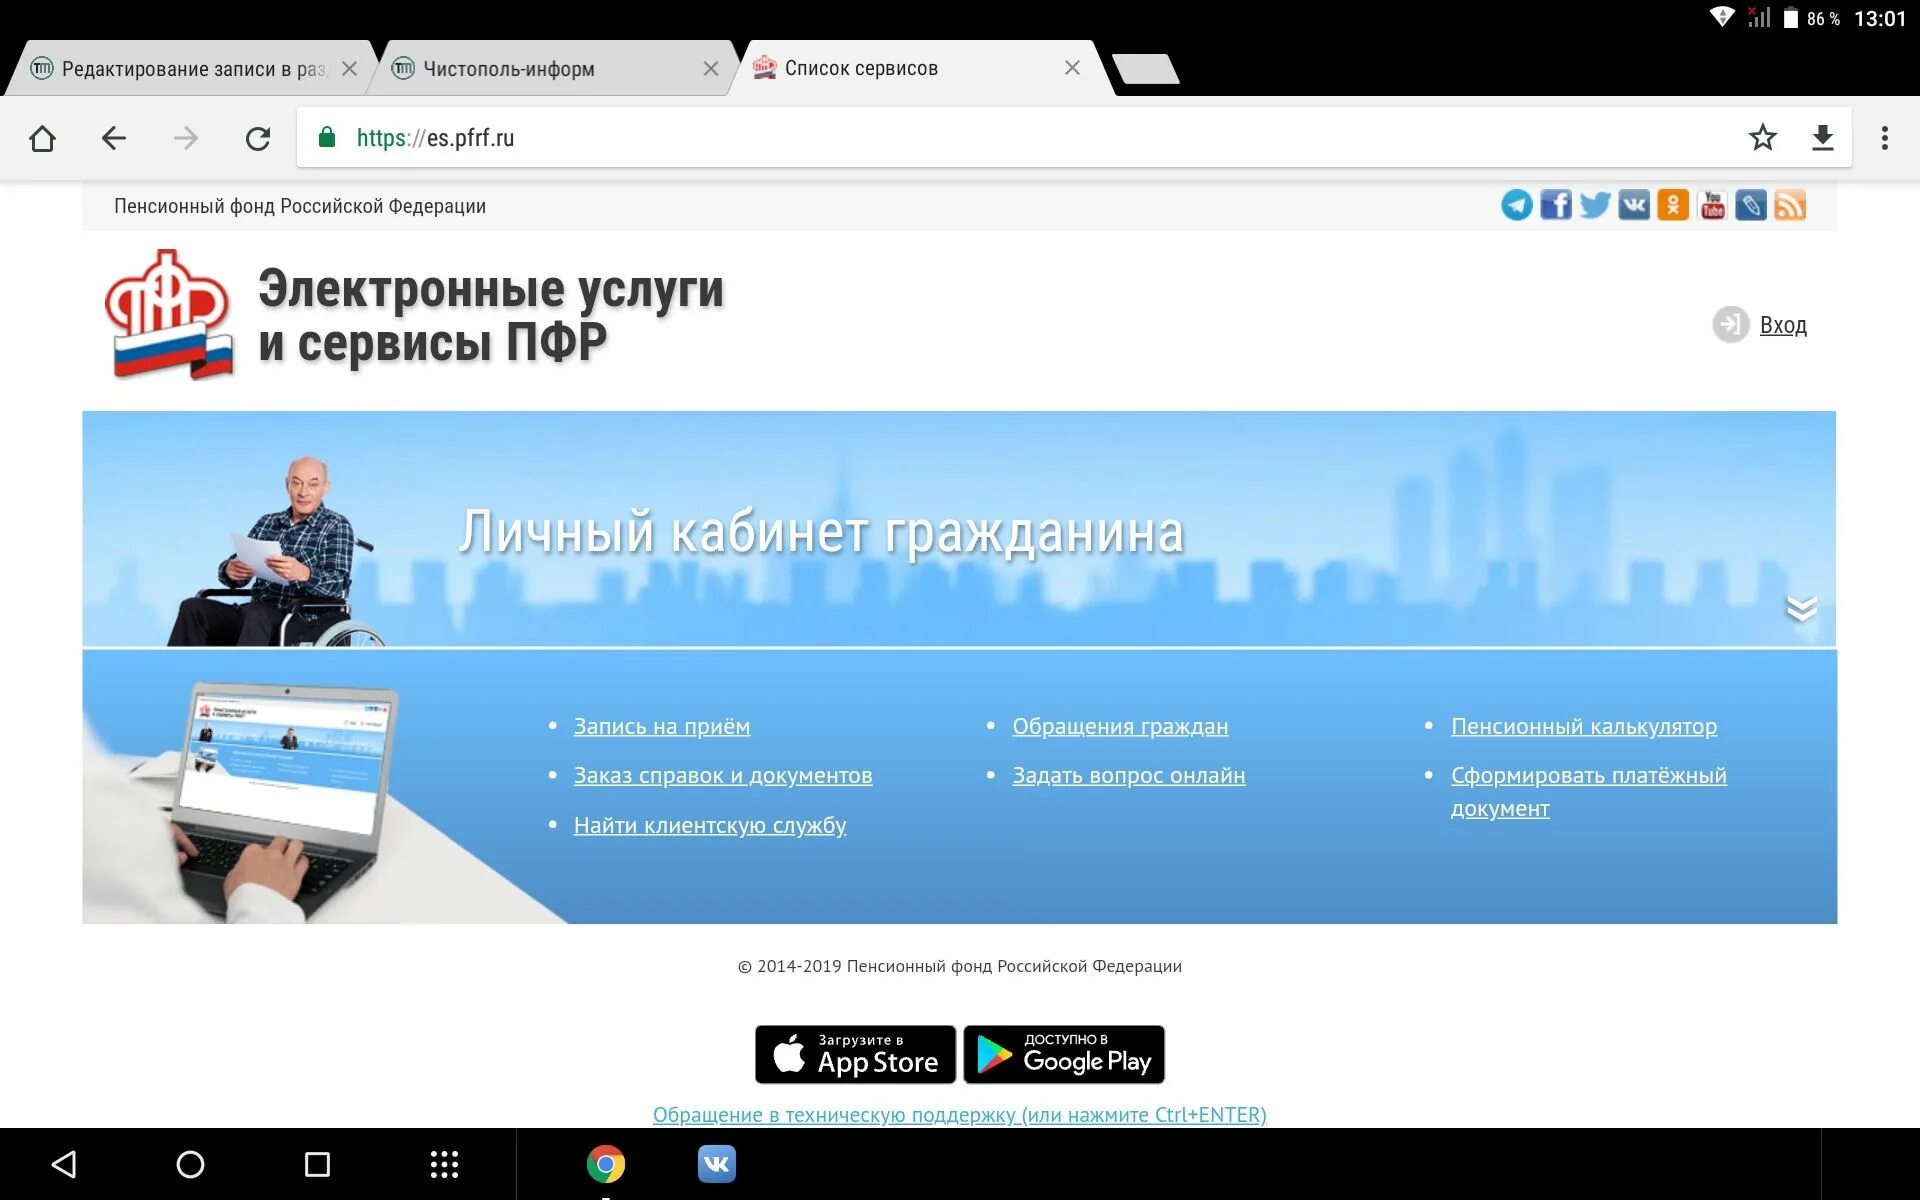Open VK app in bottom taskbar
This screenshot has width=1920, height=1200.
pos(716,1164)
